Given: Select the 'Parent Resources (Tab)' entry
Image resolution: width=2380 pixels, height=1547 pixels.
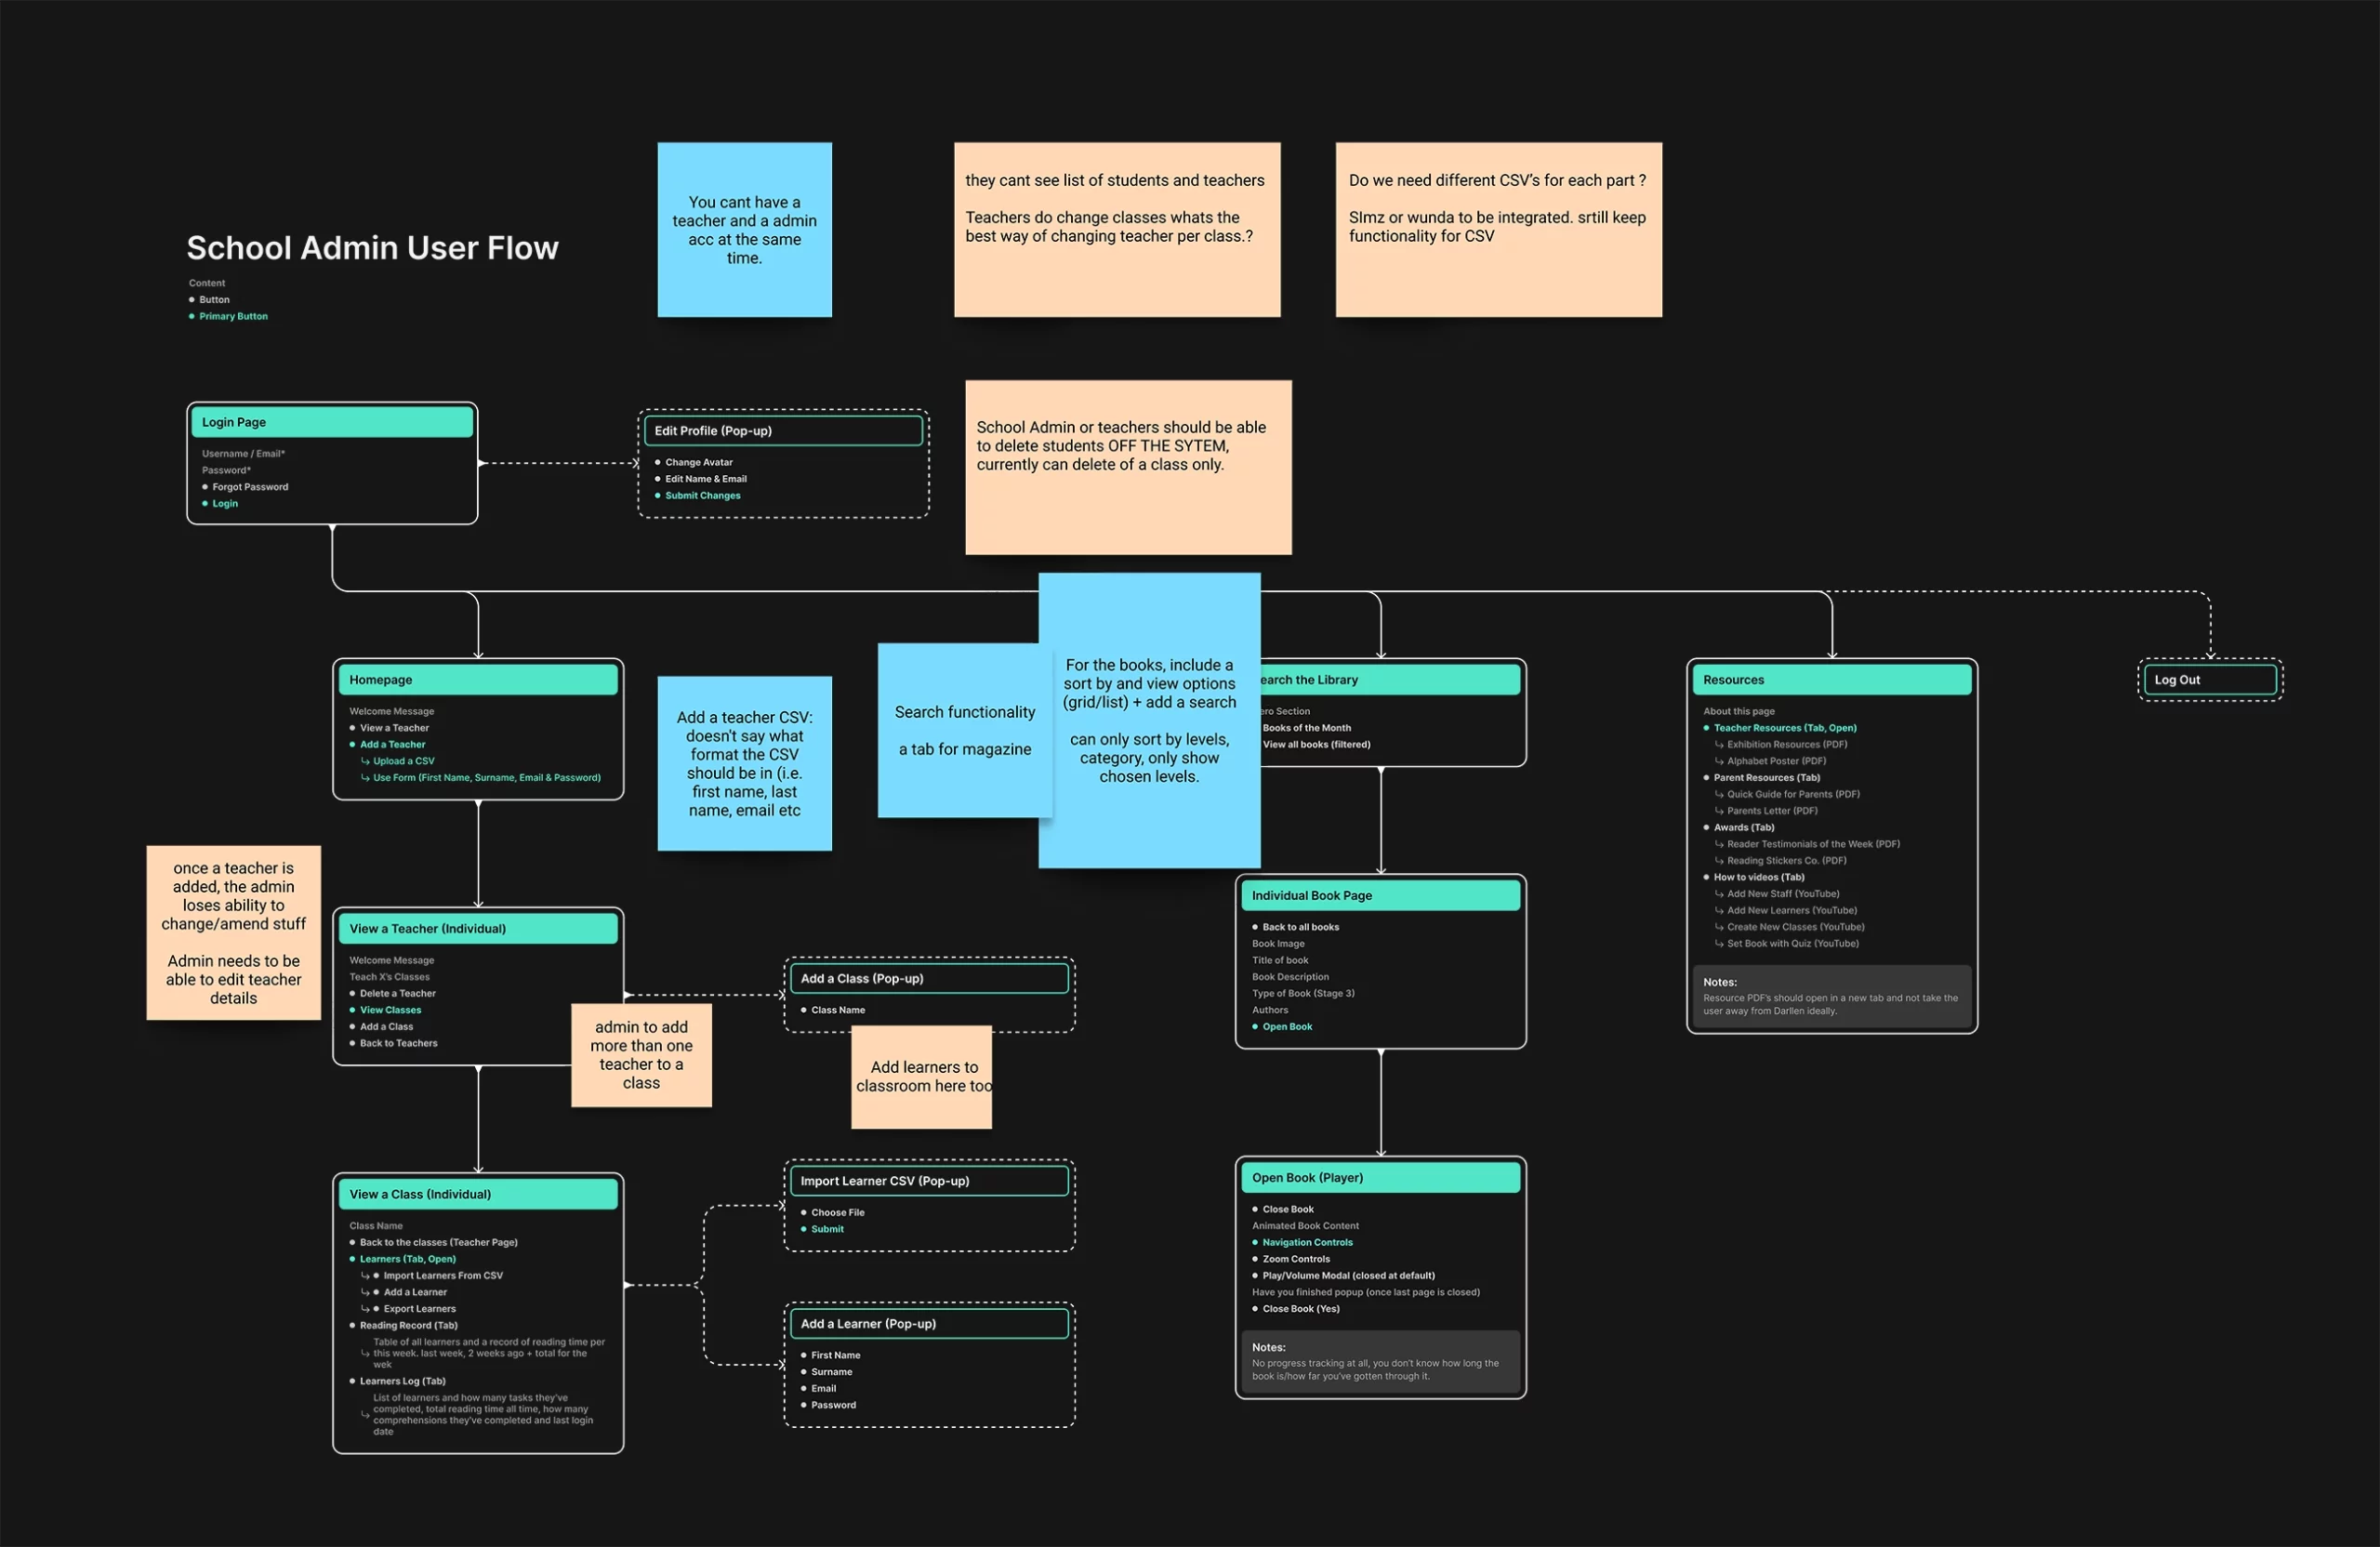Looking at the screenshot, I should pyautogui.click(x=1766, y=778).
